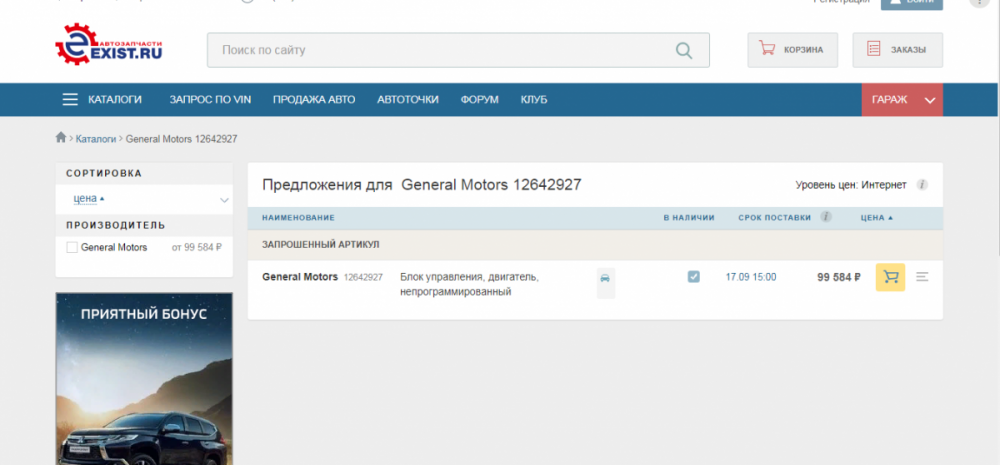Click Наименование column header
This screenshot has height=465, width=1000.
pos(298,218)
